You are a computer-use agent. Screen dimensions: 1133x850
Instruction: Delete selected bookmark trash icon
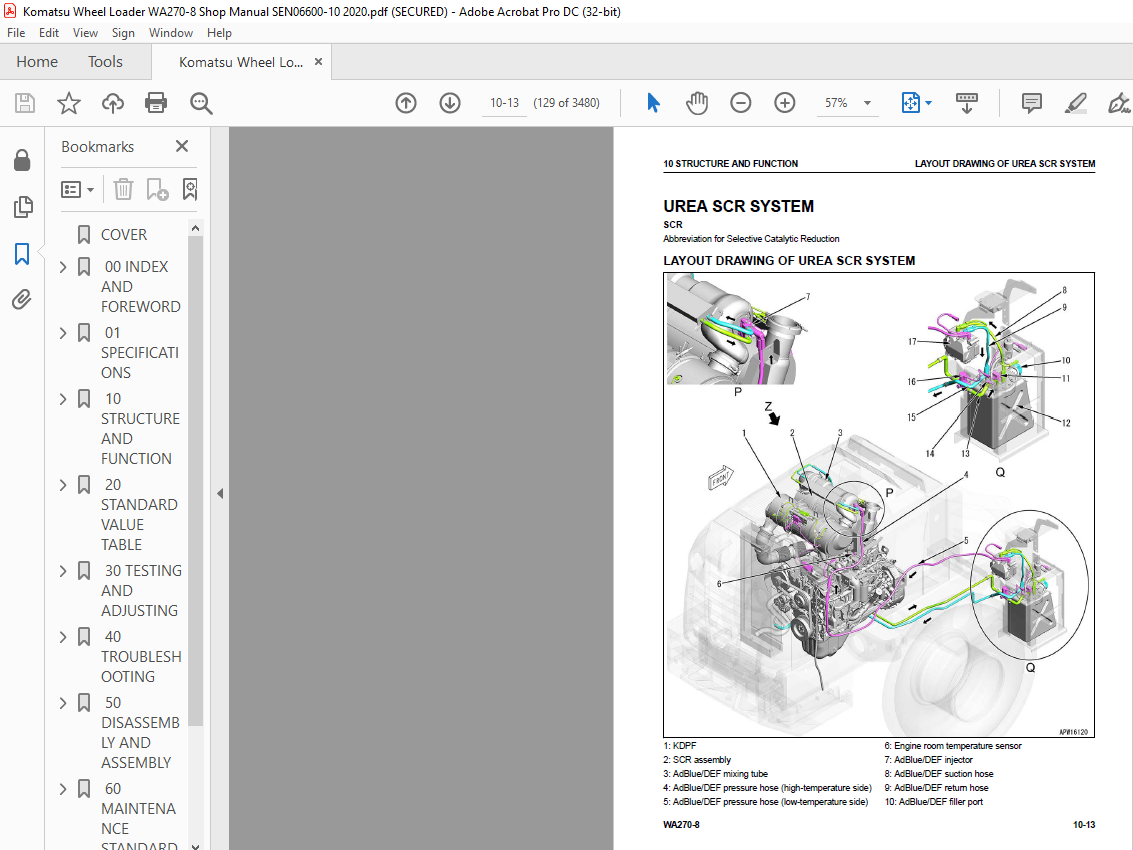[x=124, y=189]
